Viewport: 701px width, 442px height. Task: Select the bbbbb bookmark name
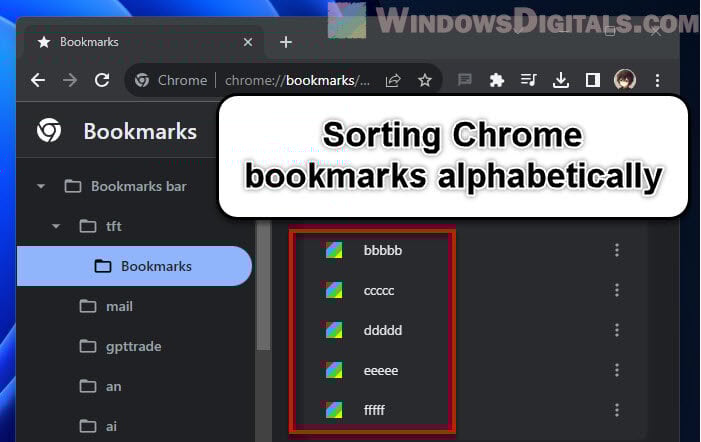click(383, 250)
